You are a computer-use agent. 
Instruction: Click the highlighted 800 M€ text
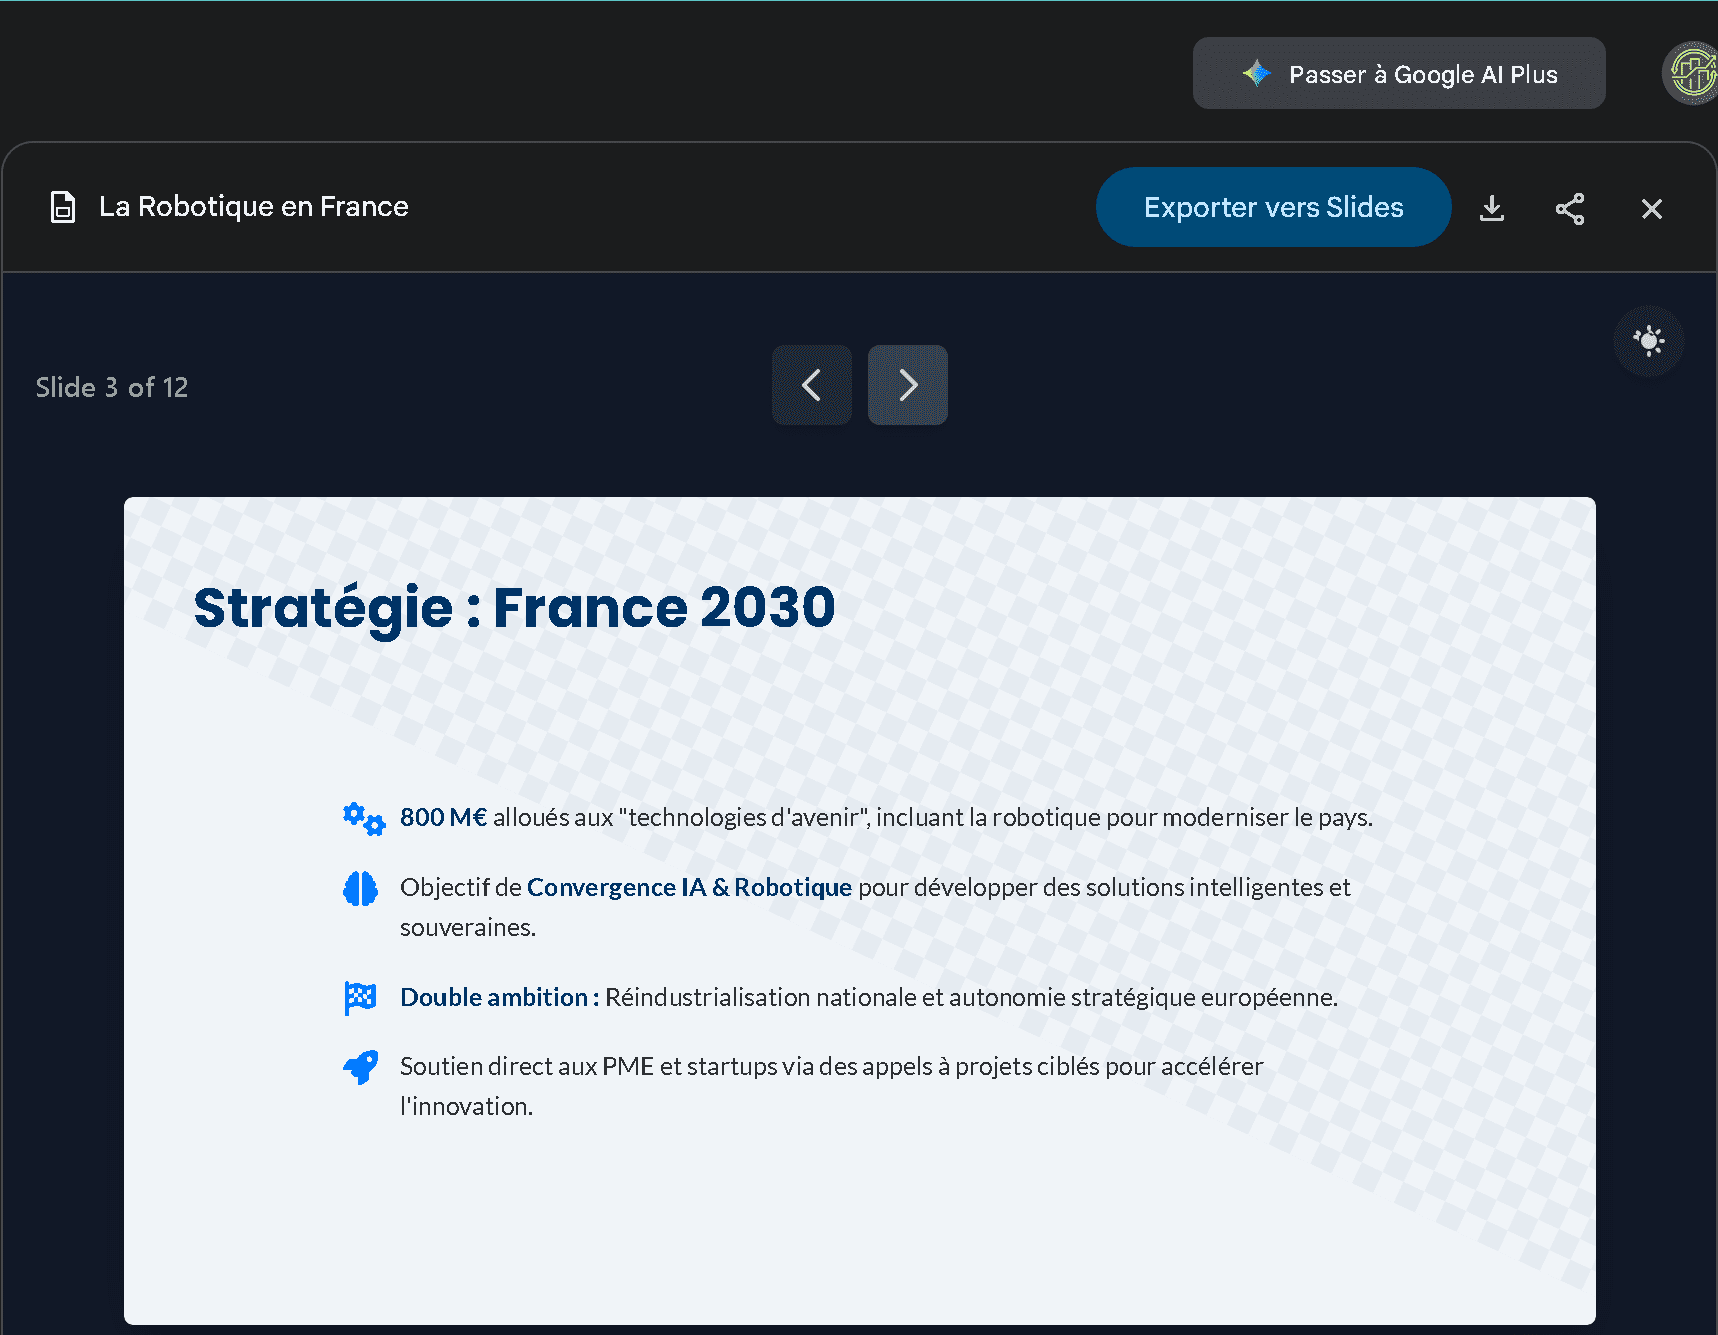coord(443,818)
